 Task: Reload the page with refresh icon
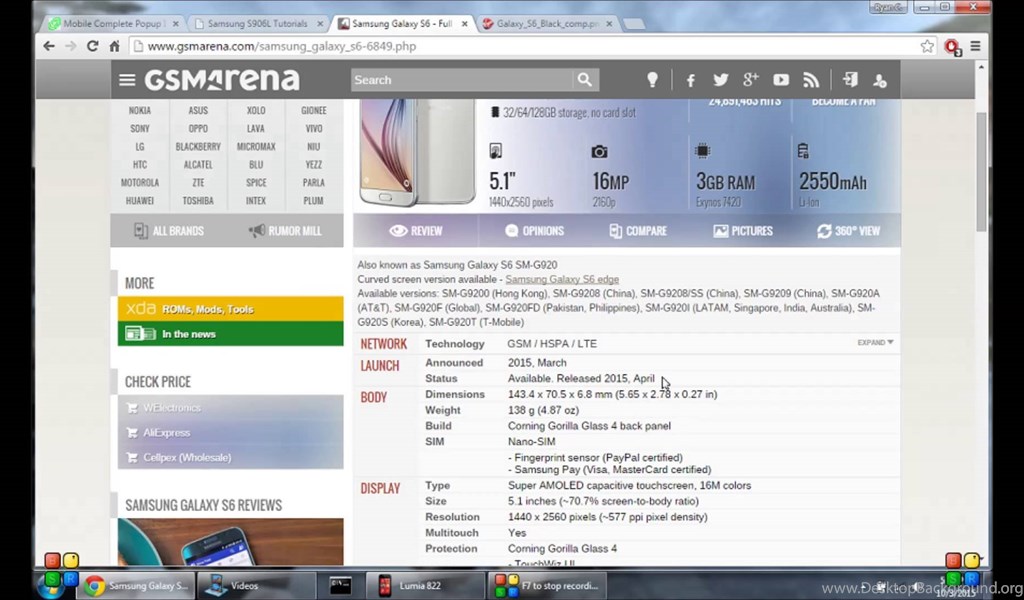(92, 46)
